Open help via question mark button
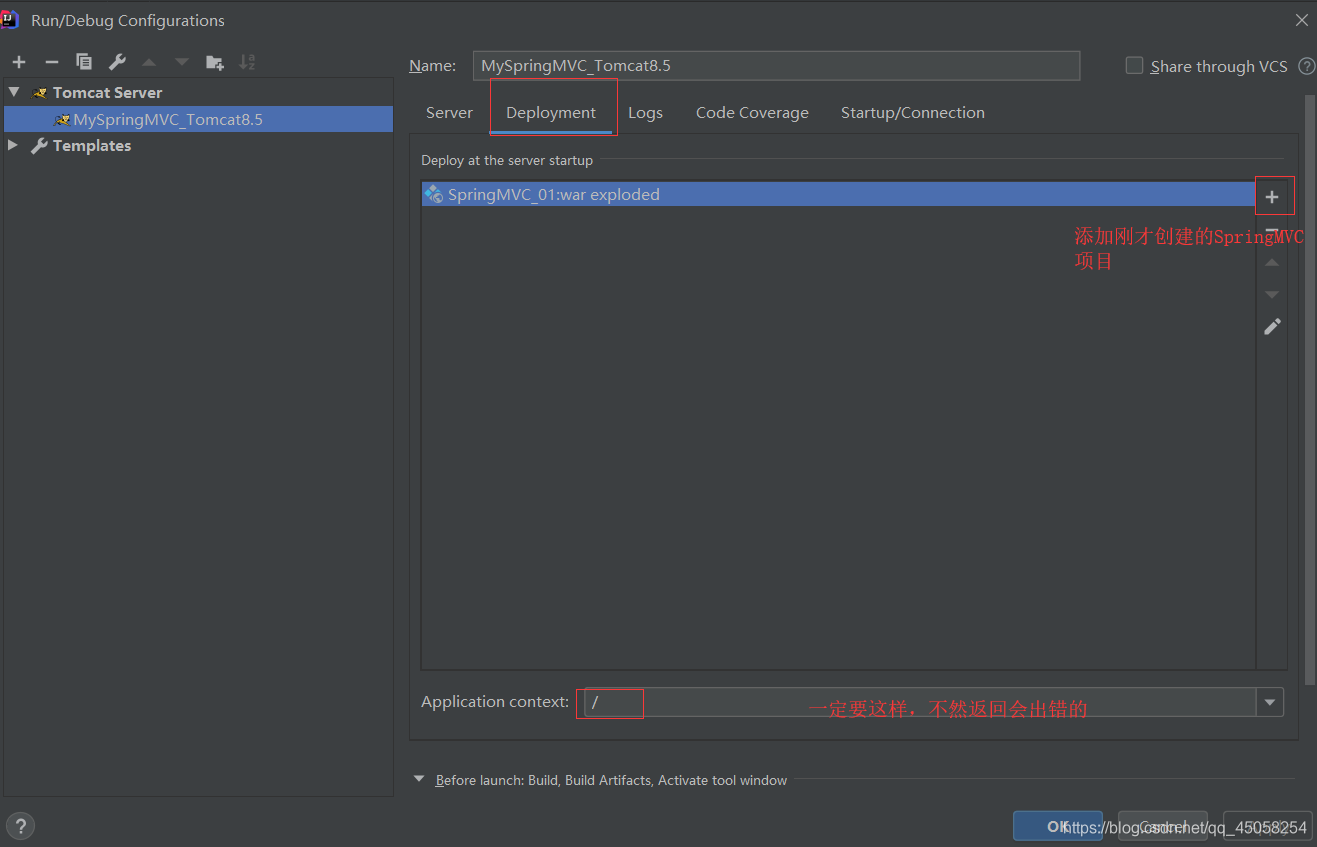The height and width of the screenshot is (847, 1317). (20, 826)
